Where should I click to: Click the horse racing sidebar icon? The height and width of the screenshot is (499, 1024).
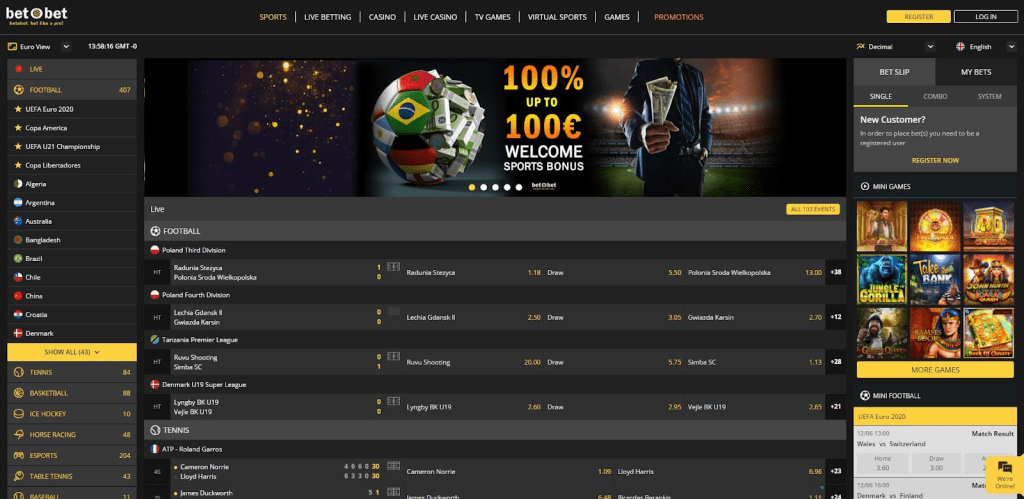pyautogui.click(x=18, y=434)
